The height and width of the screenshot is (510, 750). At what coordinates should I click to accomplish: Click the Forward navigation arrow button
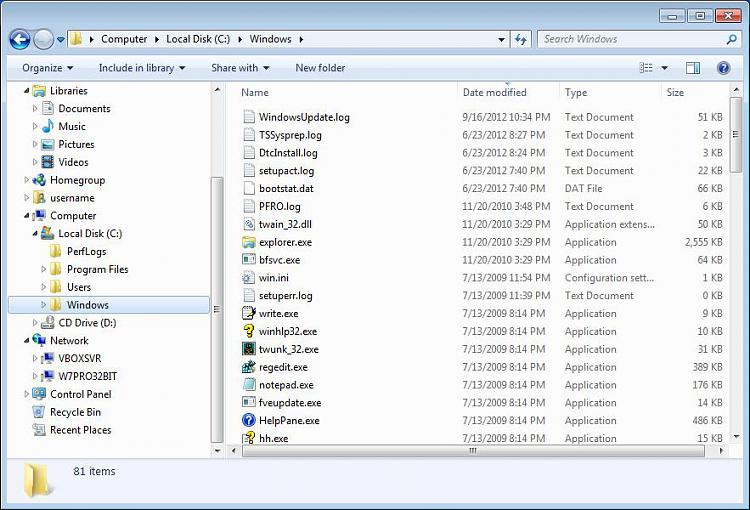click(x=44, y=39)
